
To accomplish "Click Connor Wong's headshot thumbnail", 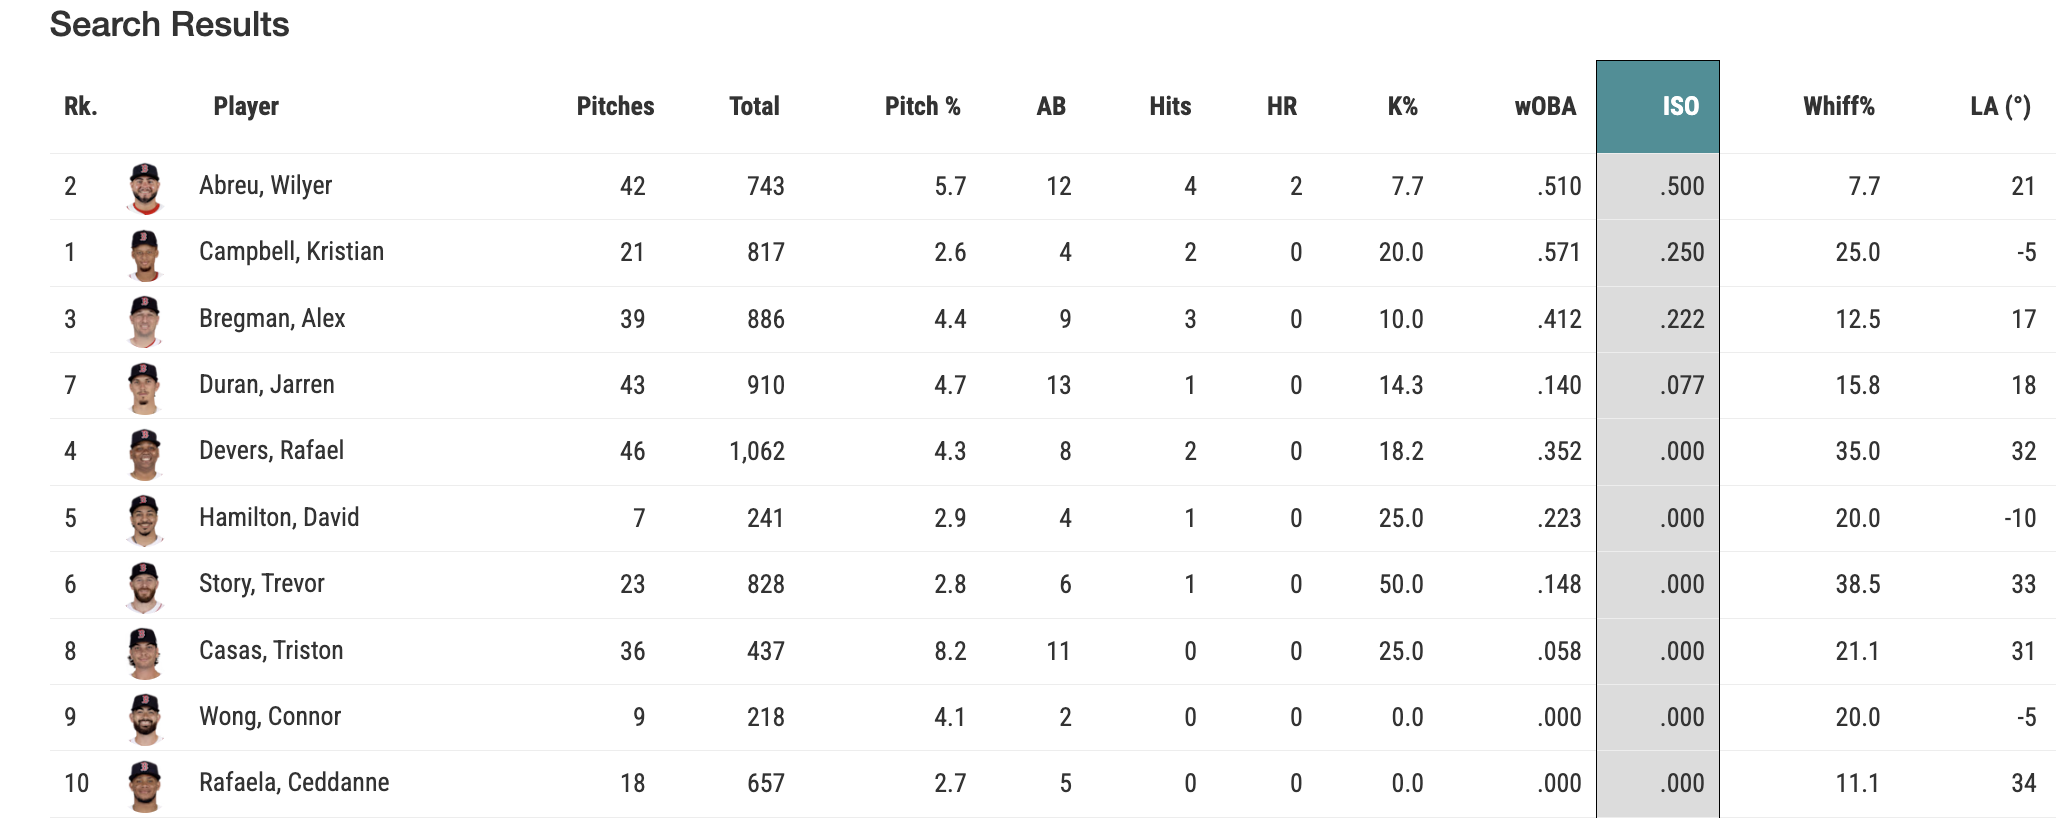I will coord(145,718).
